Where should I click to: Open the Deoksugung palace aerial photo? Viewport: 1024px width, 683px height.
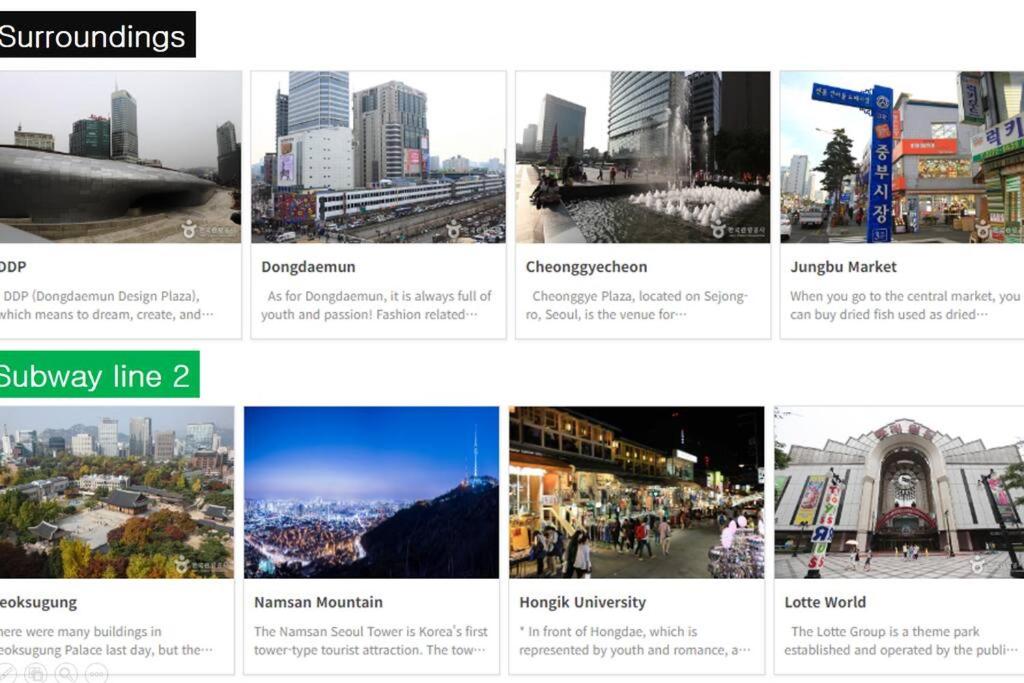coord(117,492)
